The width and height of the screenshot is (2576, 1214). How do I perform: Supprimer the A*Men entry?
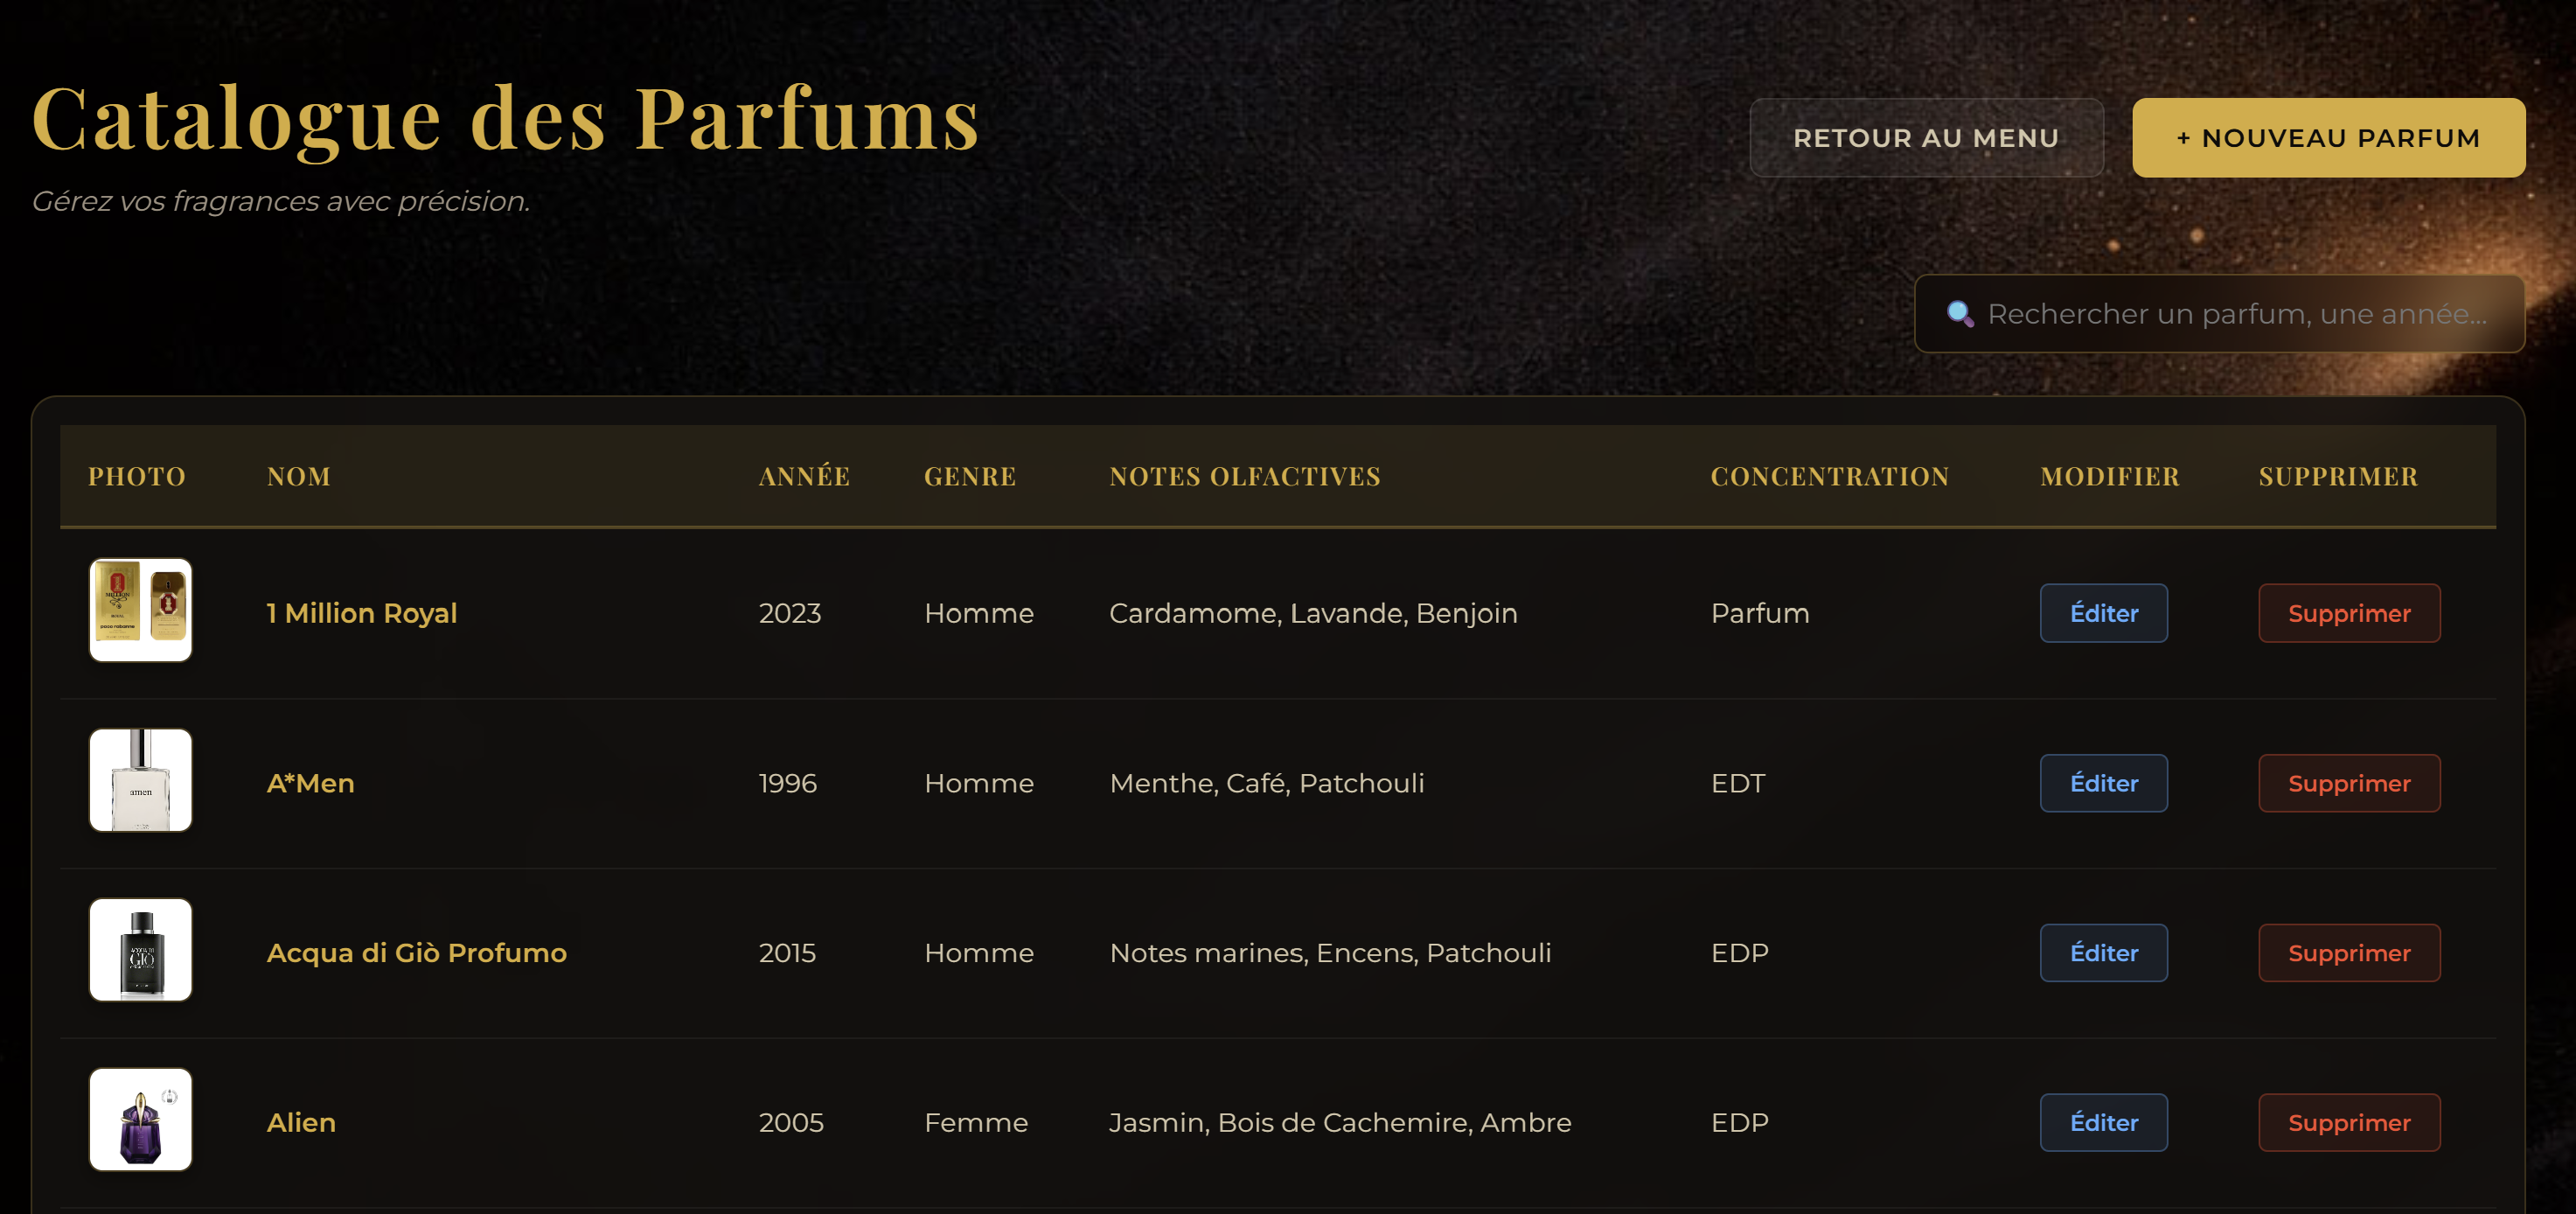point(2348,783)
